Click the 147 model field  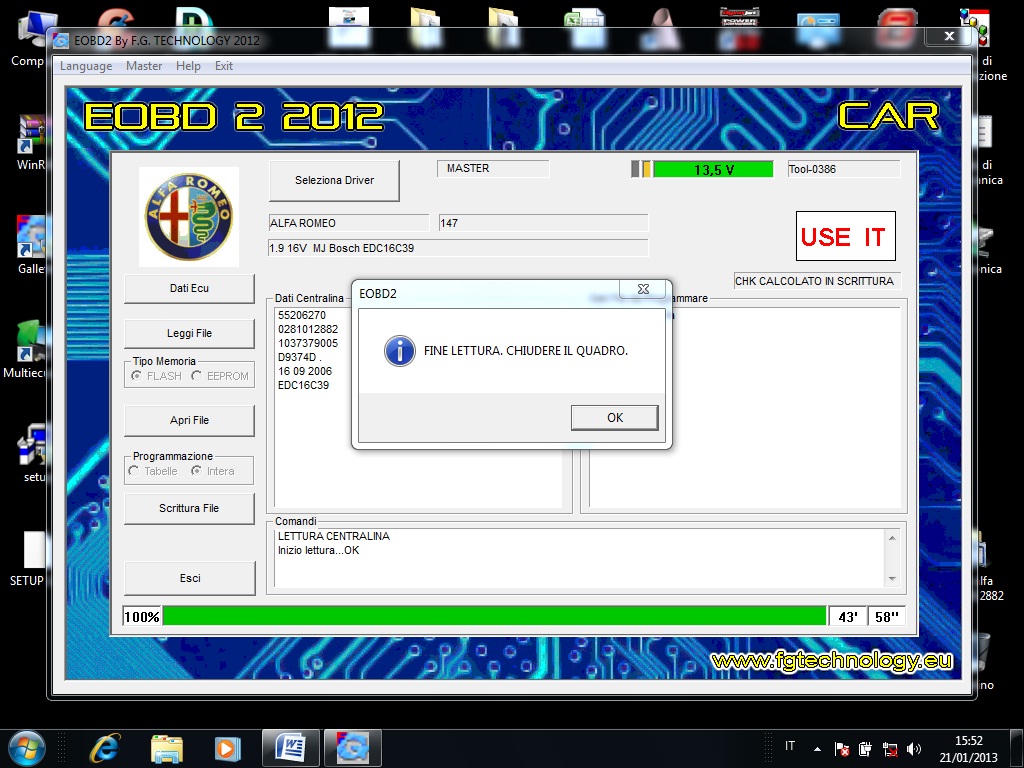543,223
